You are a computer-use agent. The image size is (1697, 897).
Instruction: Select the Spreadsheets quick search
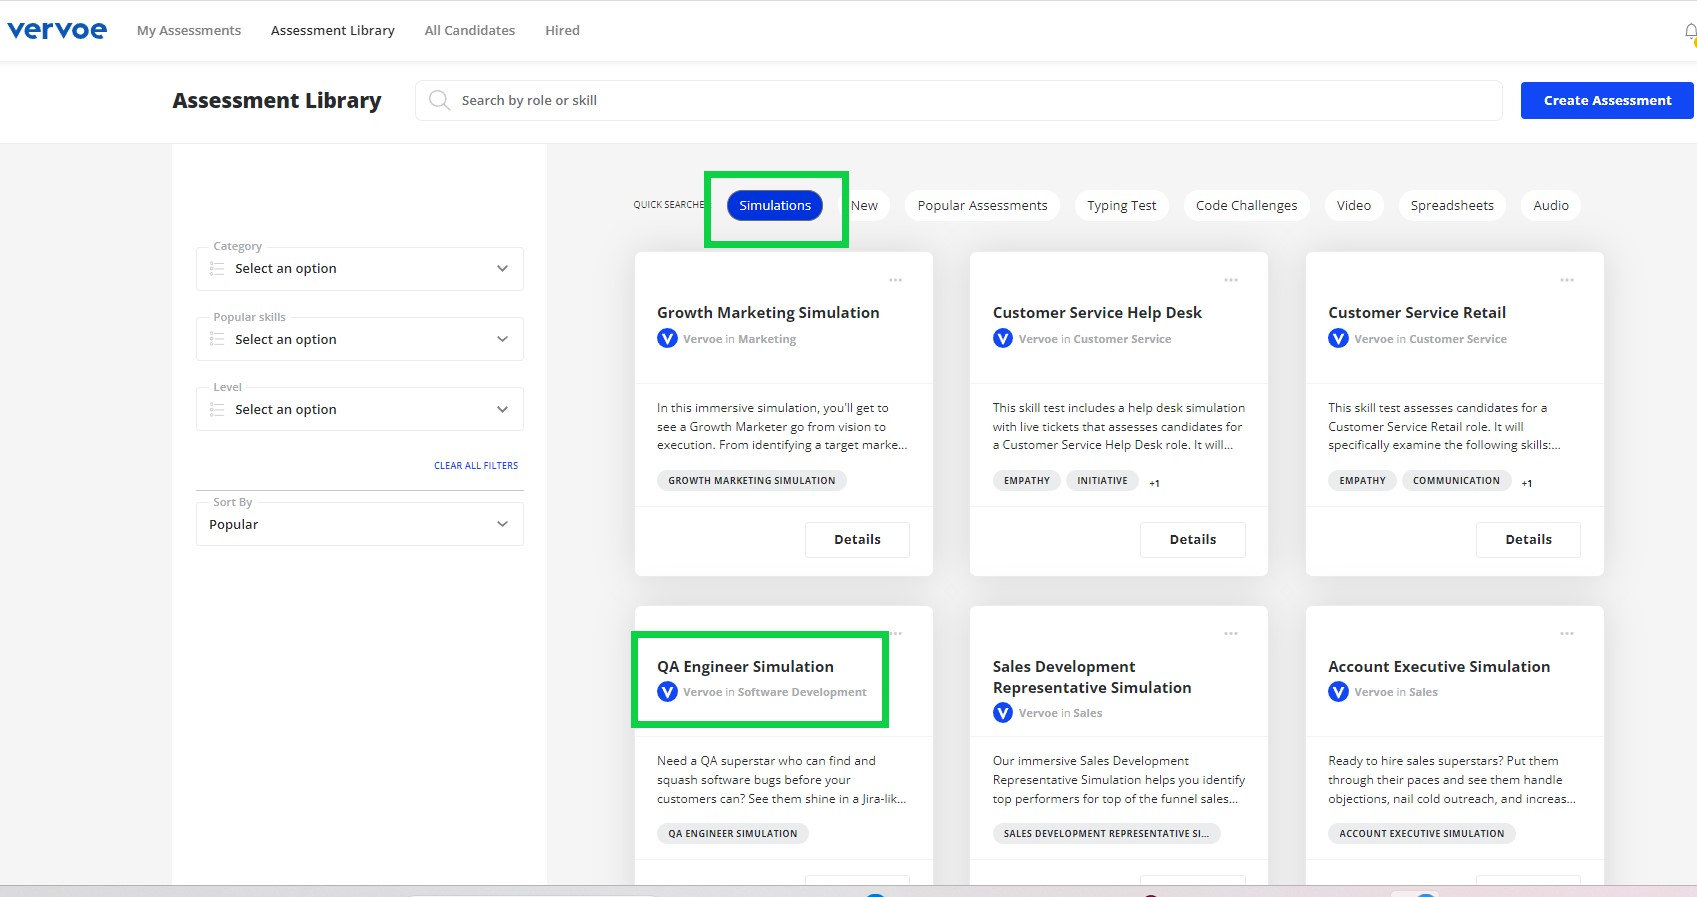pos(1452,205)
